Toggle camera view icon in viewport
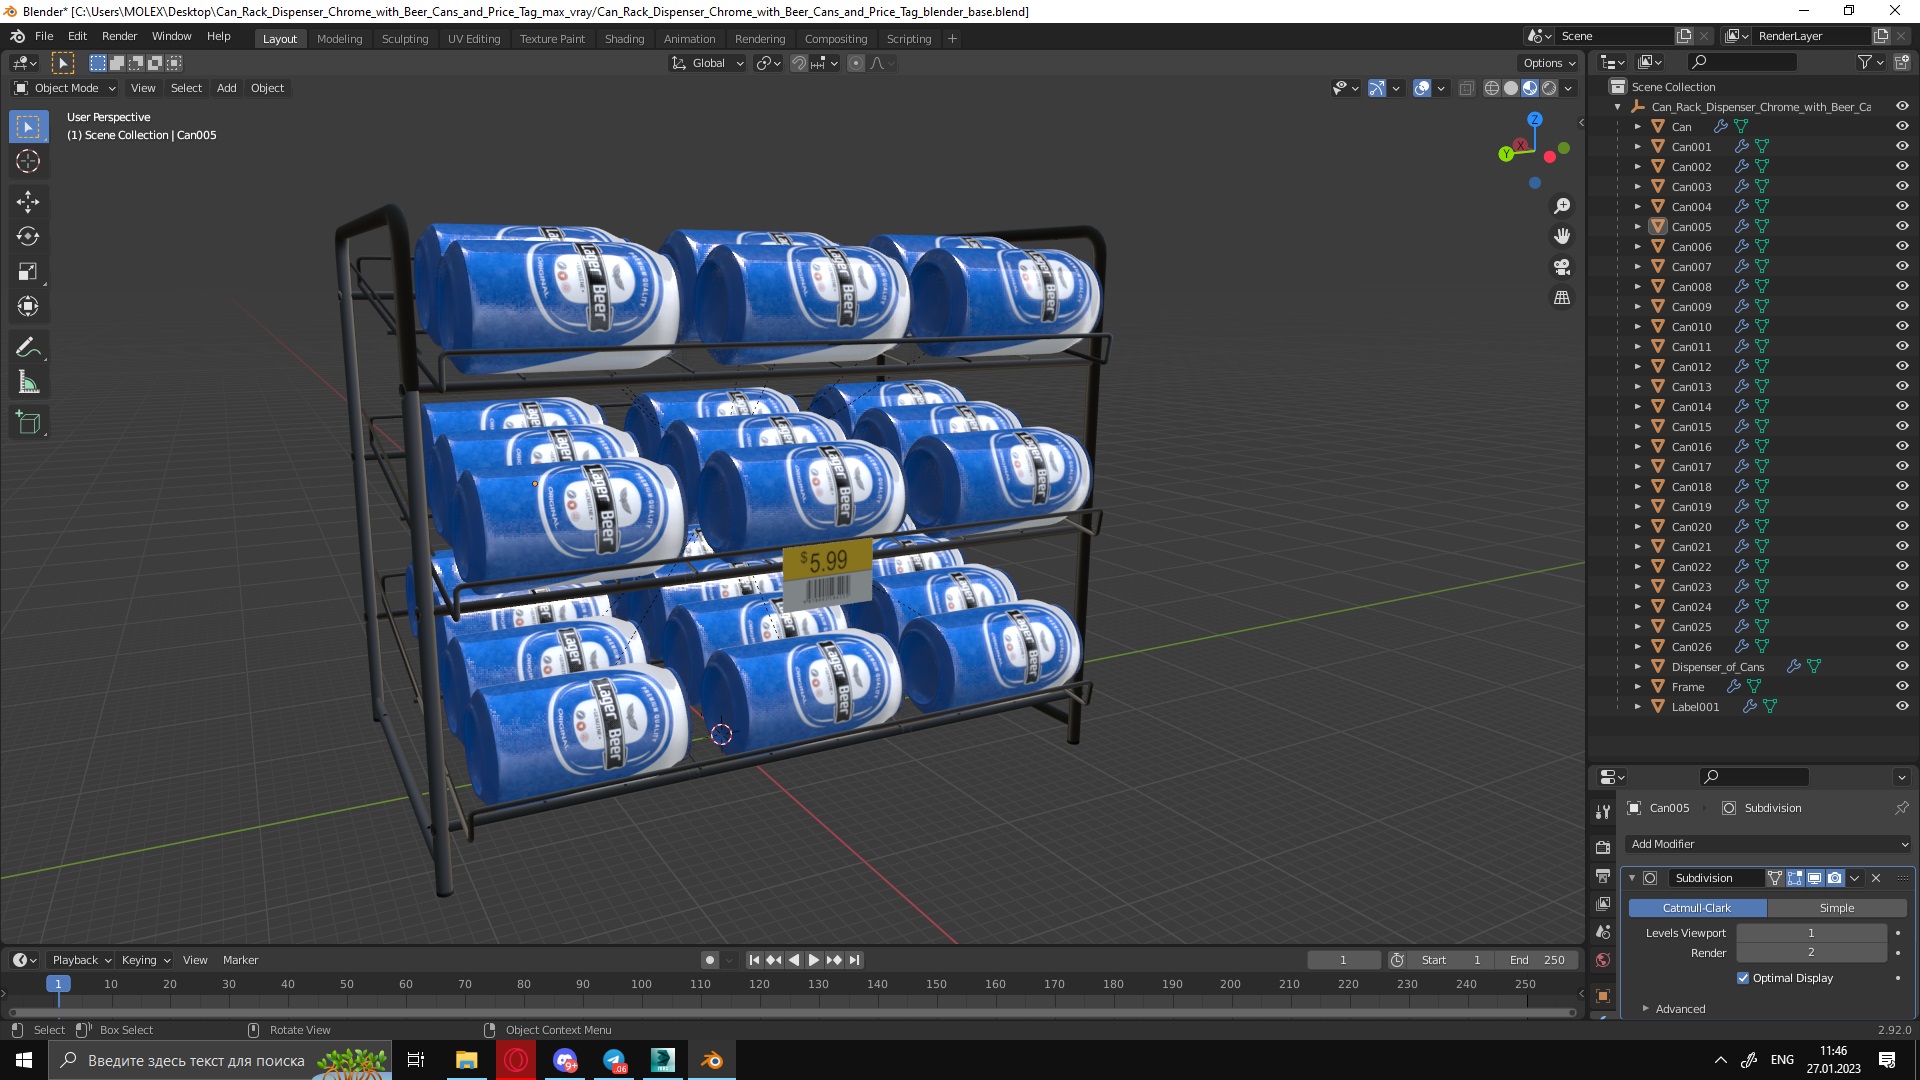This screenshot has height=1080, width=1920. pos(1562,267)
